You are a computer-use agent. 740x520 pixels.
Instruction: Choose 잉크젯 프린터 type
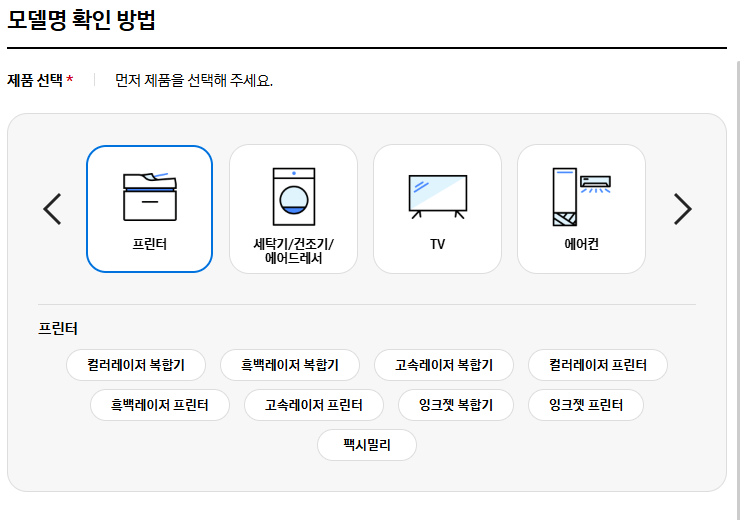pos(586,405)
